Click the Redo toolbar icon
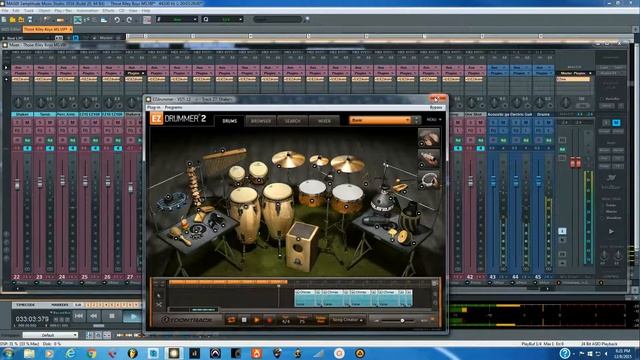The width and height of the screenshot is (640, 360). (x=129, y=20)
